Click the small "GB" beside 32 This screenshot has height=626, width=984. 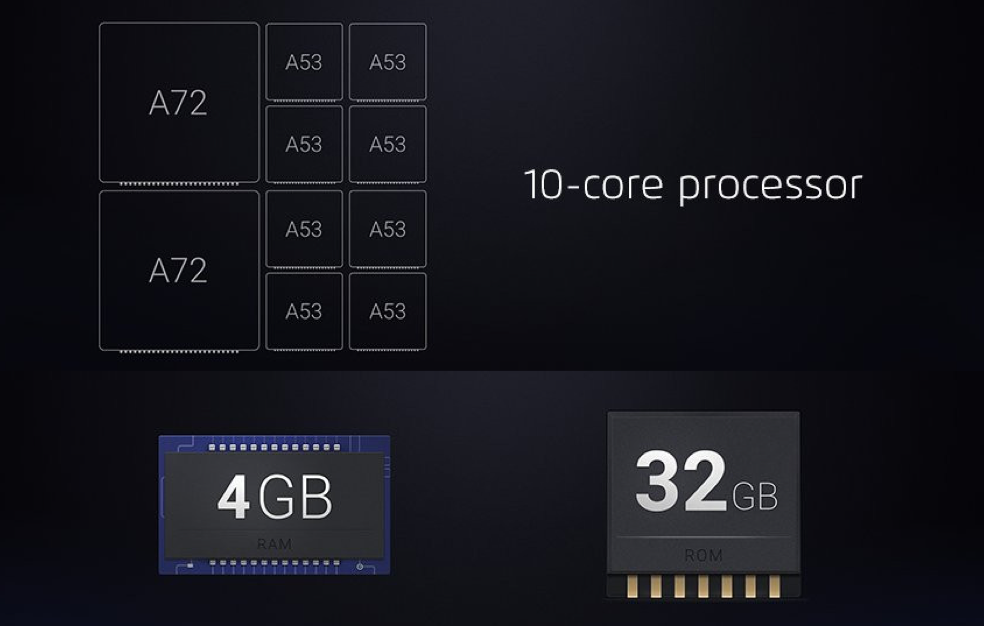point(755,496)
